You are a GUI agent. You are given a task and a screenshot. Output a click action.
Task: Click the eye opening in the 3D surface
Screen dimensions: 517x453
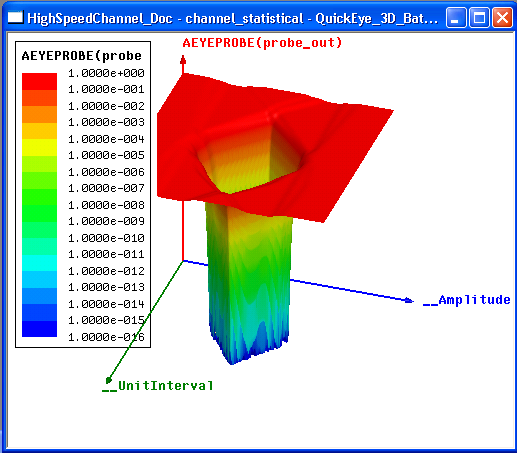(x=250, y=157)
